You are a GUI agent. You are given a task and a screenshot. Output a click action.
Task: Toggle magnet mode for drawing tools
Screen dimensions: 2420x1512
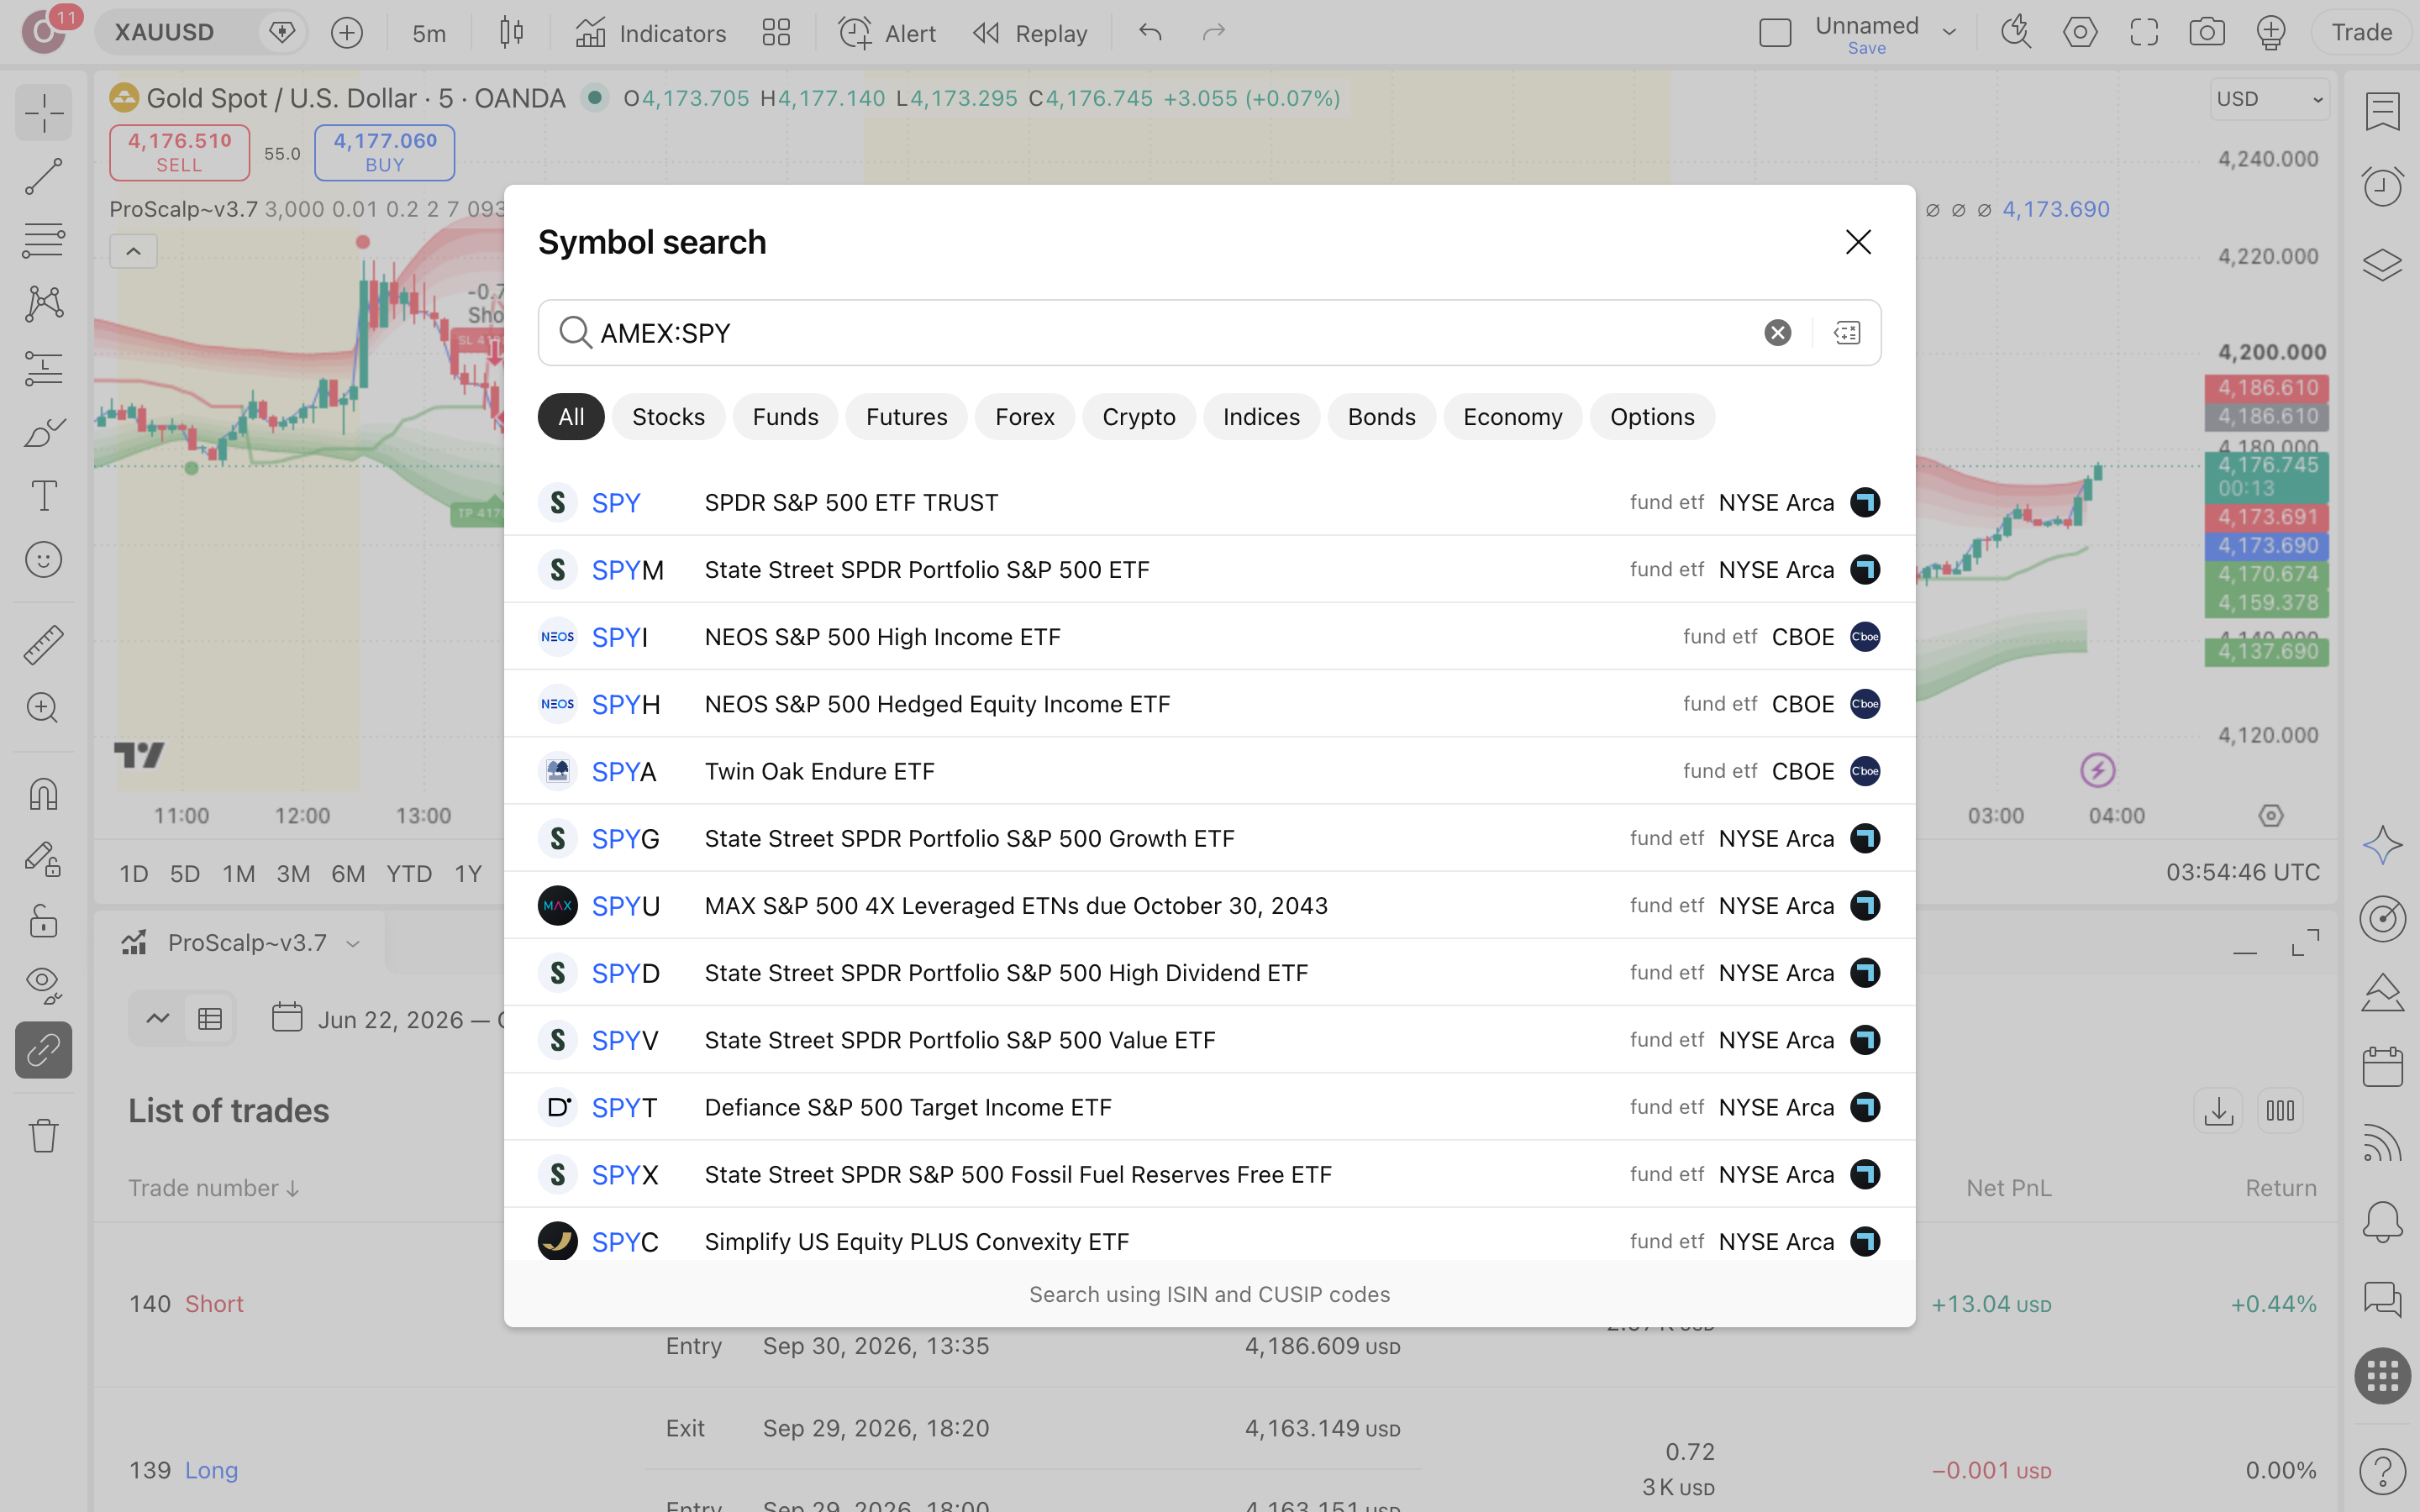click(x=43, y=794)
